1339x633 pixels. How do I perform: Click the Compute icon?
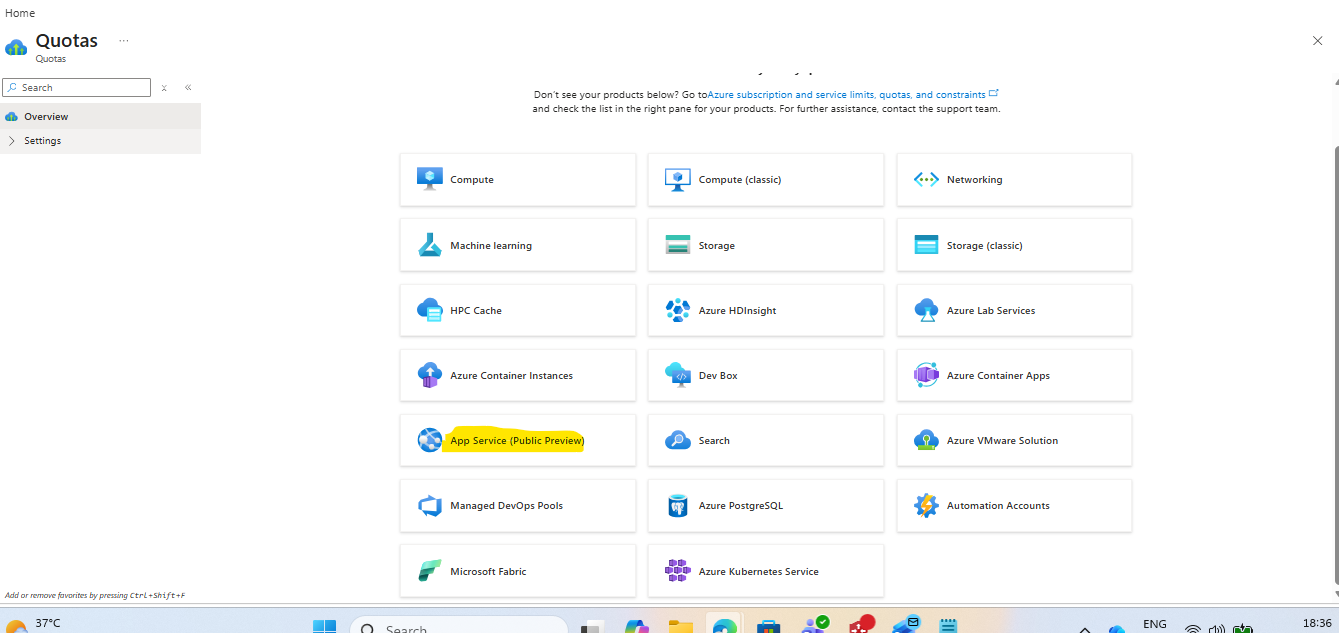tap(429, 179)
